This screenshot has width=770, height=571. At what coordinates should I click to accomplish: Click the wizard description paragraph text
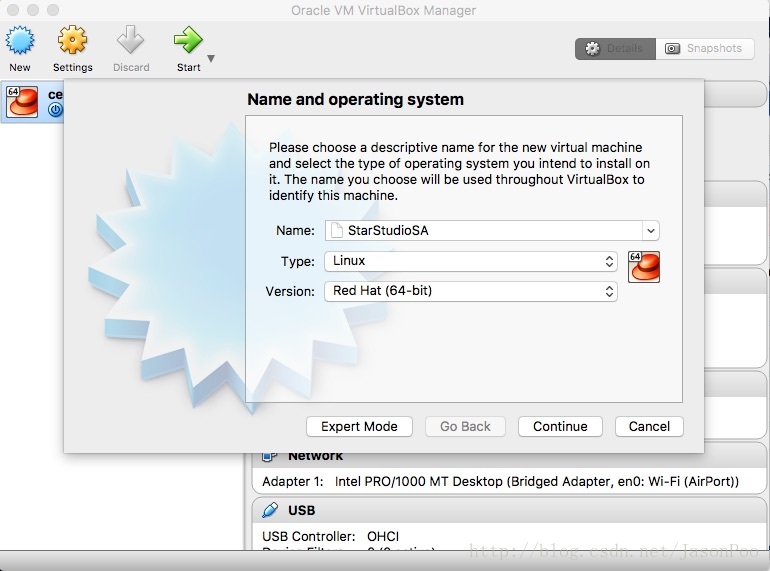[459, 171]
